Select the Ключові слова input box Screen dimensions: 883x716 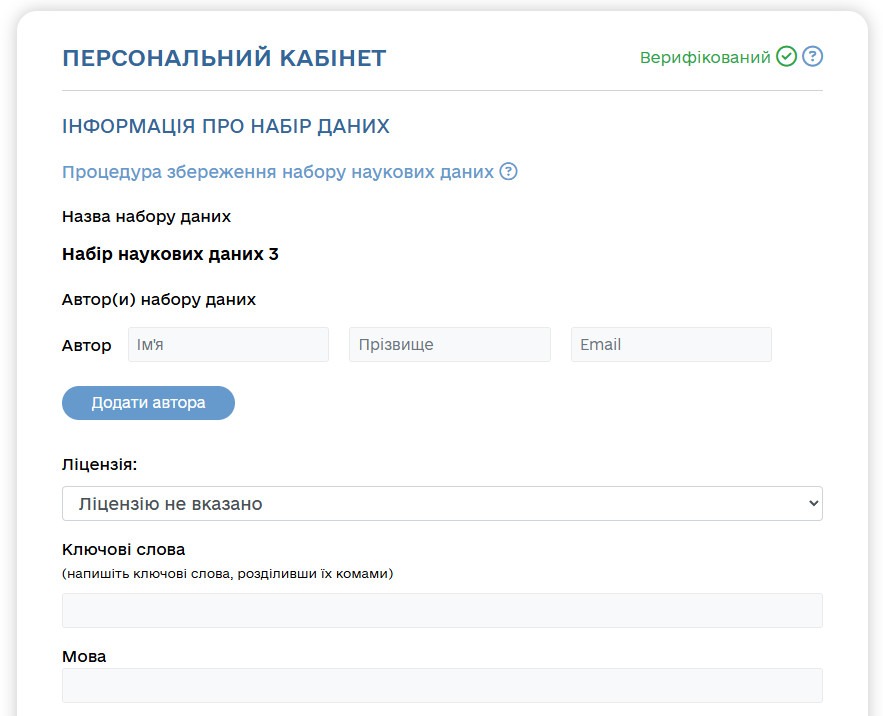click(441, 608)
